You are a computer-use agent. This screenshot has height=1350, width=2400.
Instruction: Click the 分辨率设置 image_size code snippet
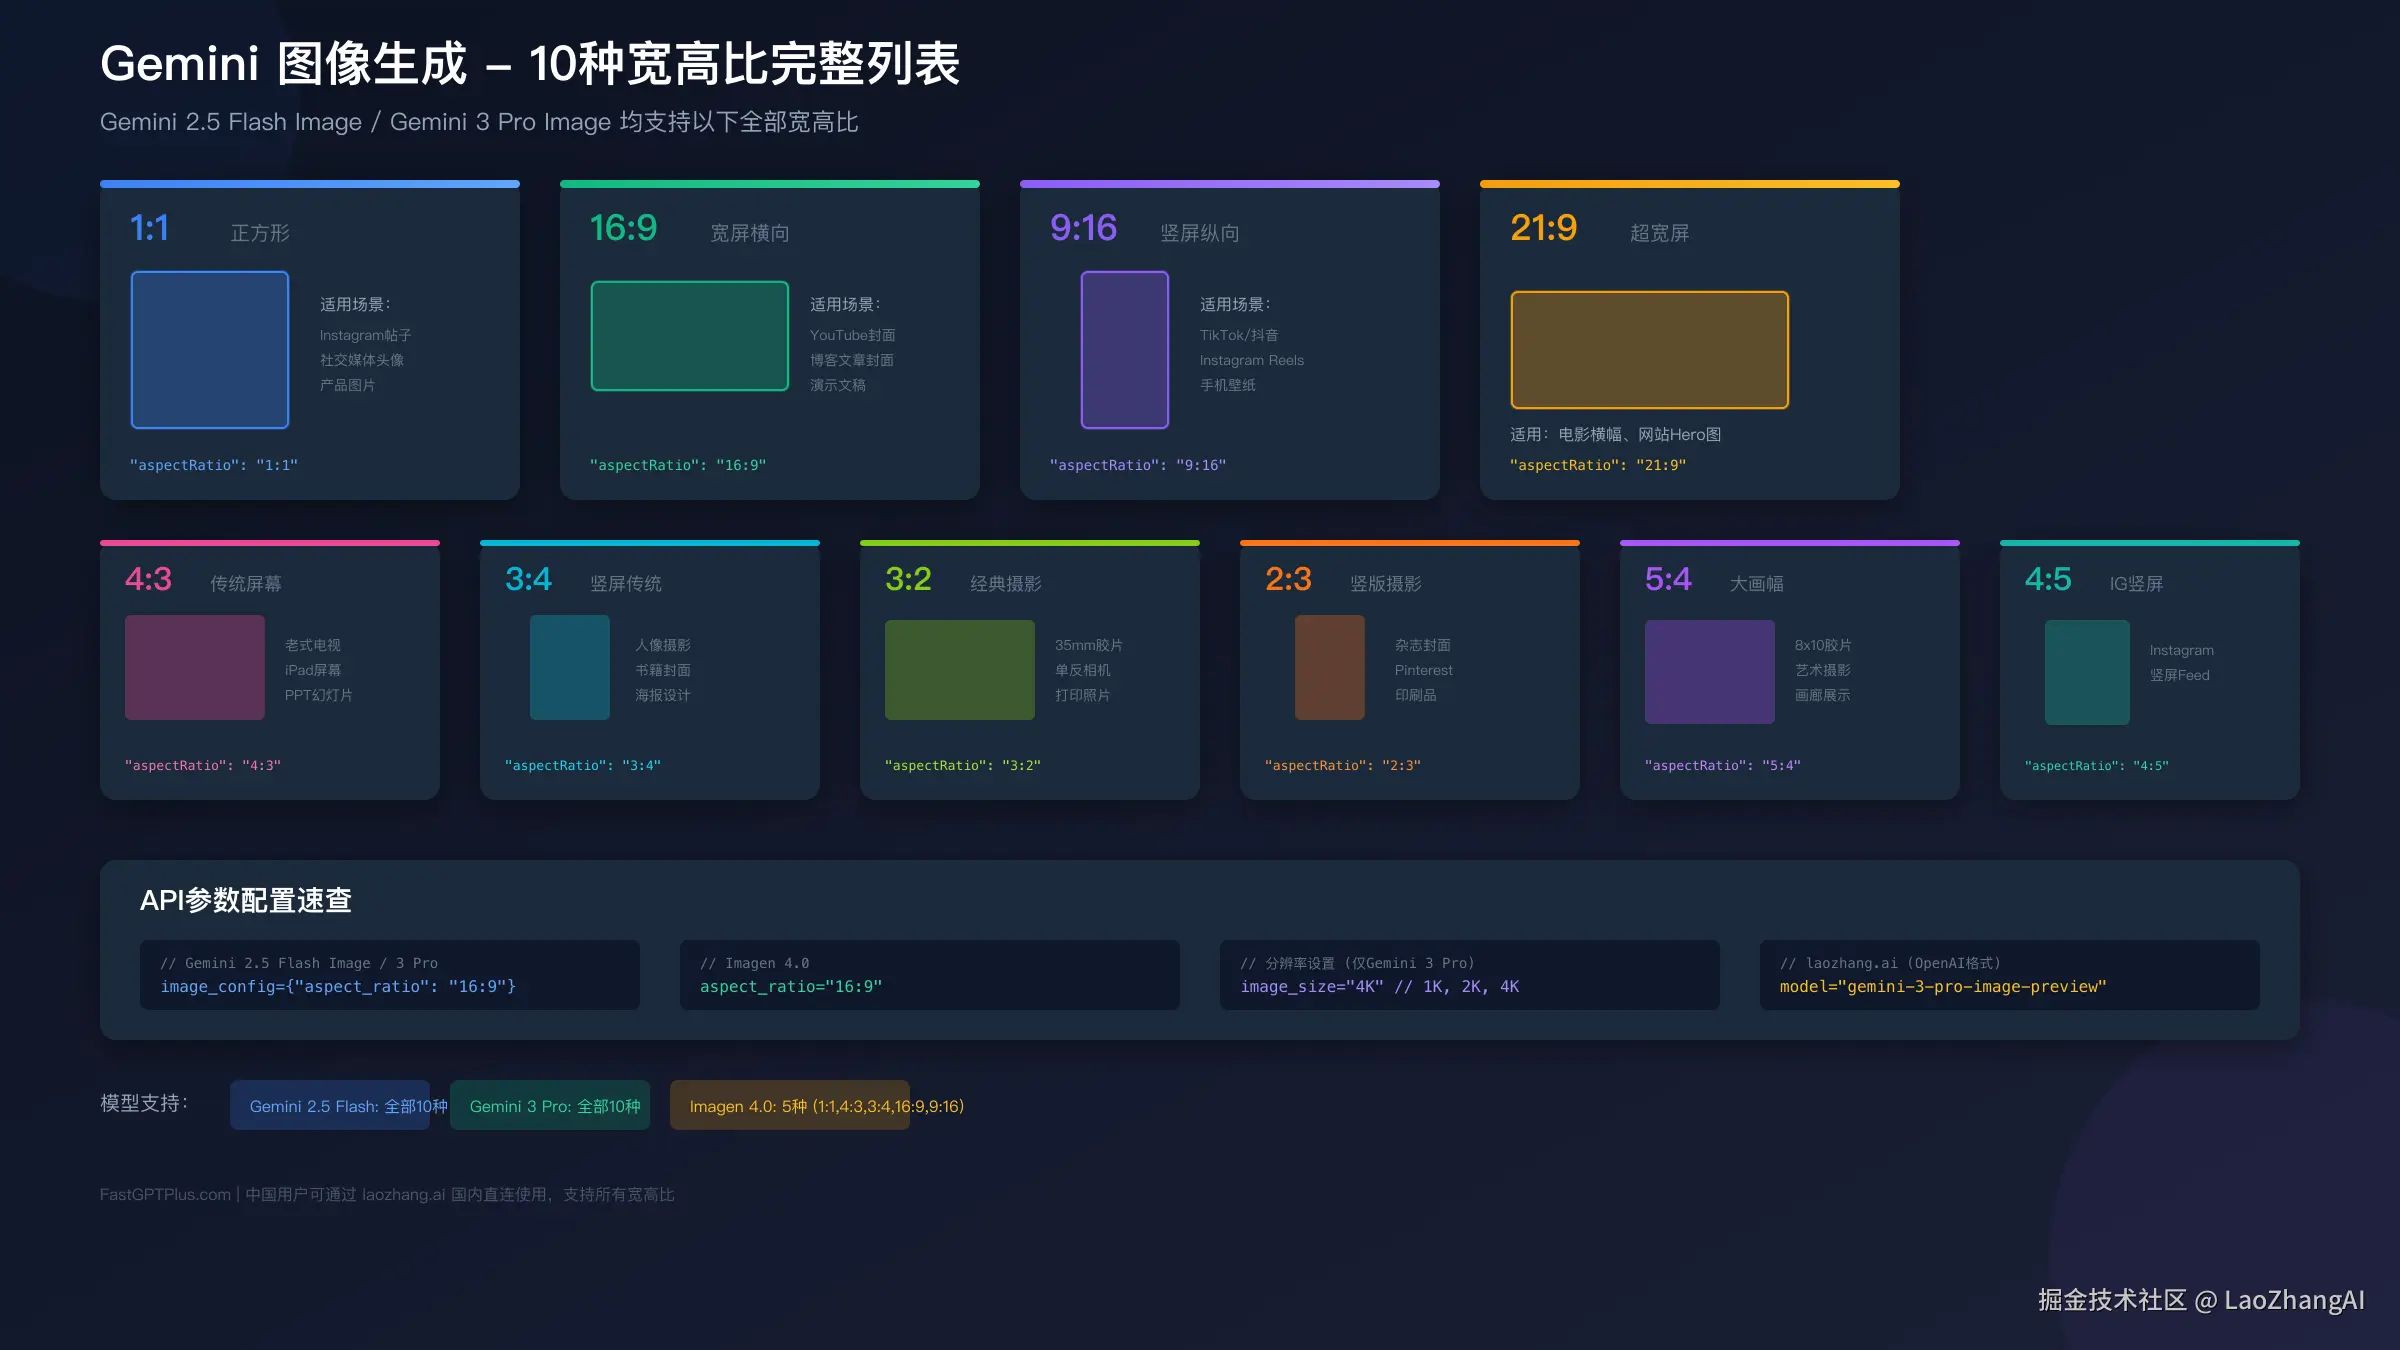pyautogui.click(x=1469, y=975)
